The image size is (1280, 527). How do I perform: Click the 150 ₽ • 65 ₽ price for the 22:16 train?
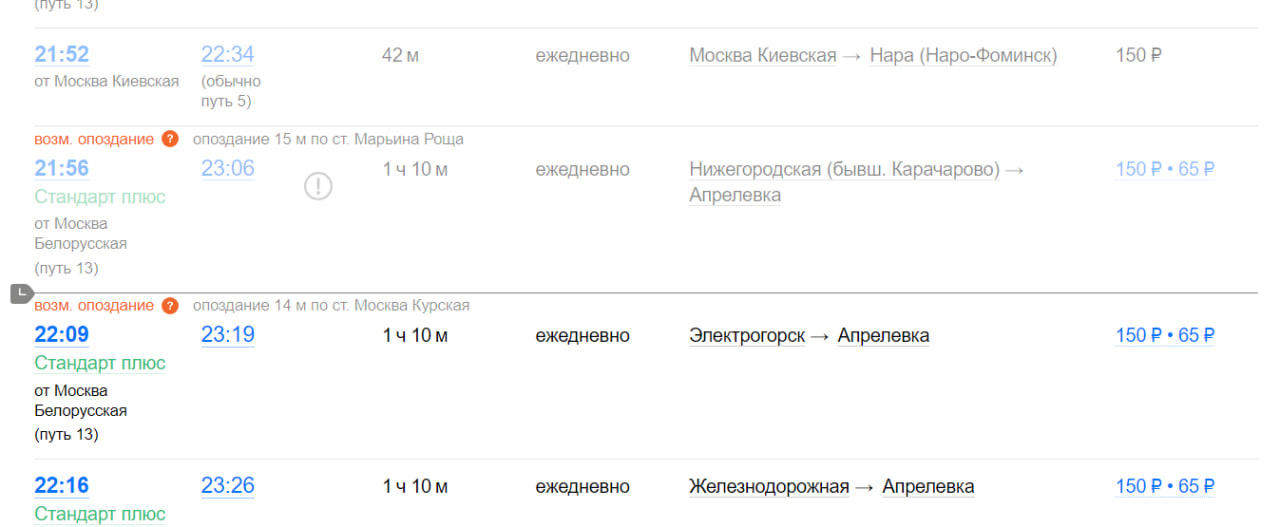pyautogui.click(x=1165, y=486)
